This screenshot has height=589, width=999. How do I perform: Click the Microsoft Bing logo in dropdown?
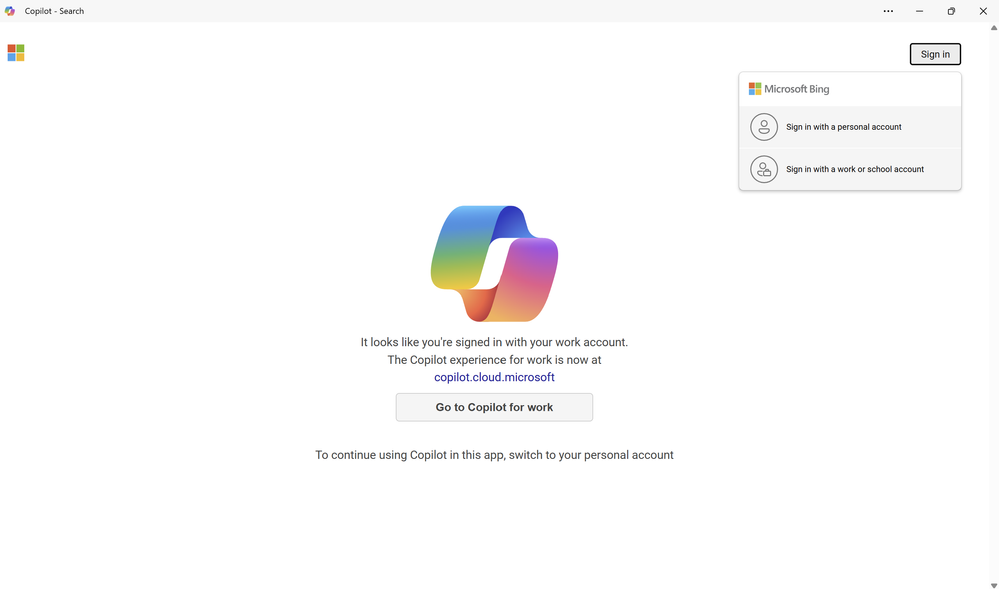pos(789,89)
